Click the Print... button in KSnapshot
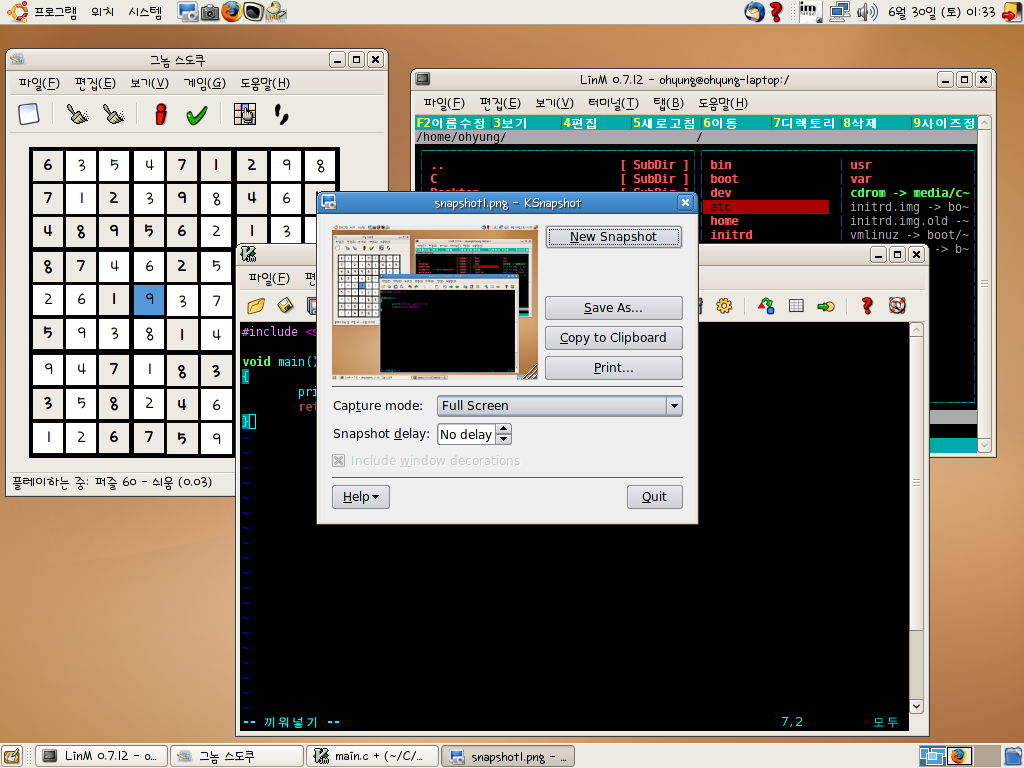This screenshot has width=1024, height=768. [613, 368]
